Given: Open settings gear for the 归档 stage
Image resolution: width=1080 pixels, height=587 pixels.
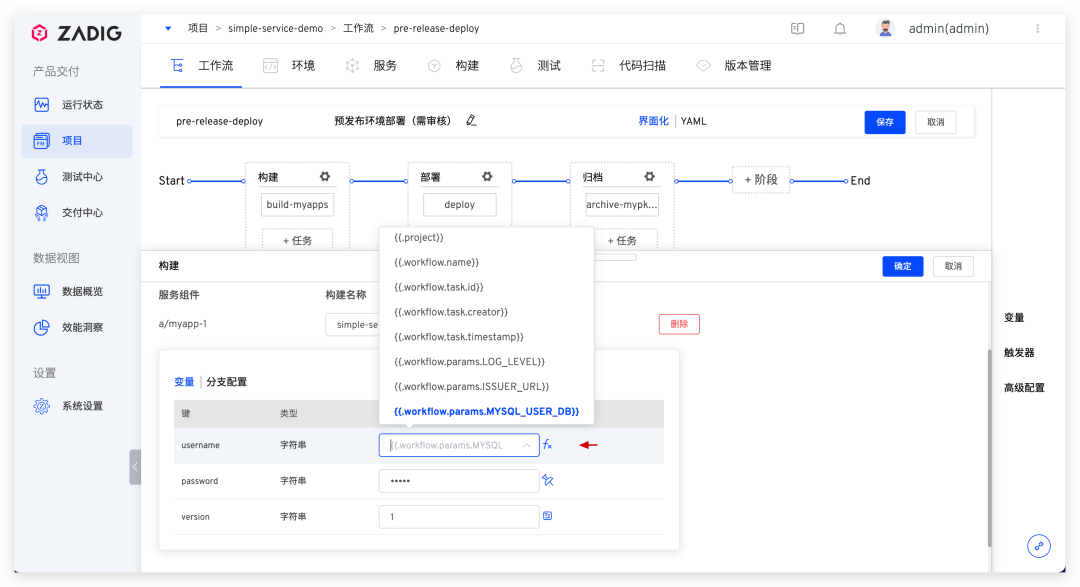Looking at the screenshot, I should pos(650,176).
